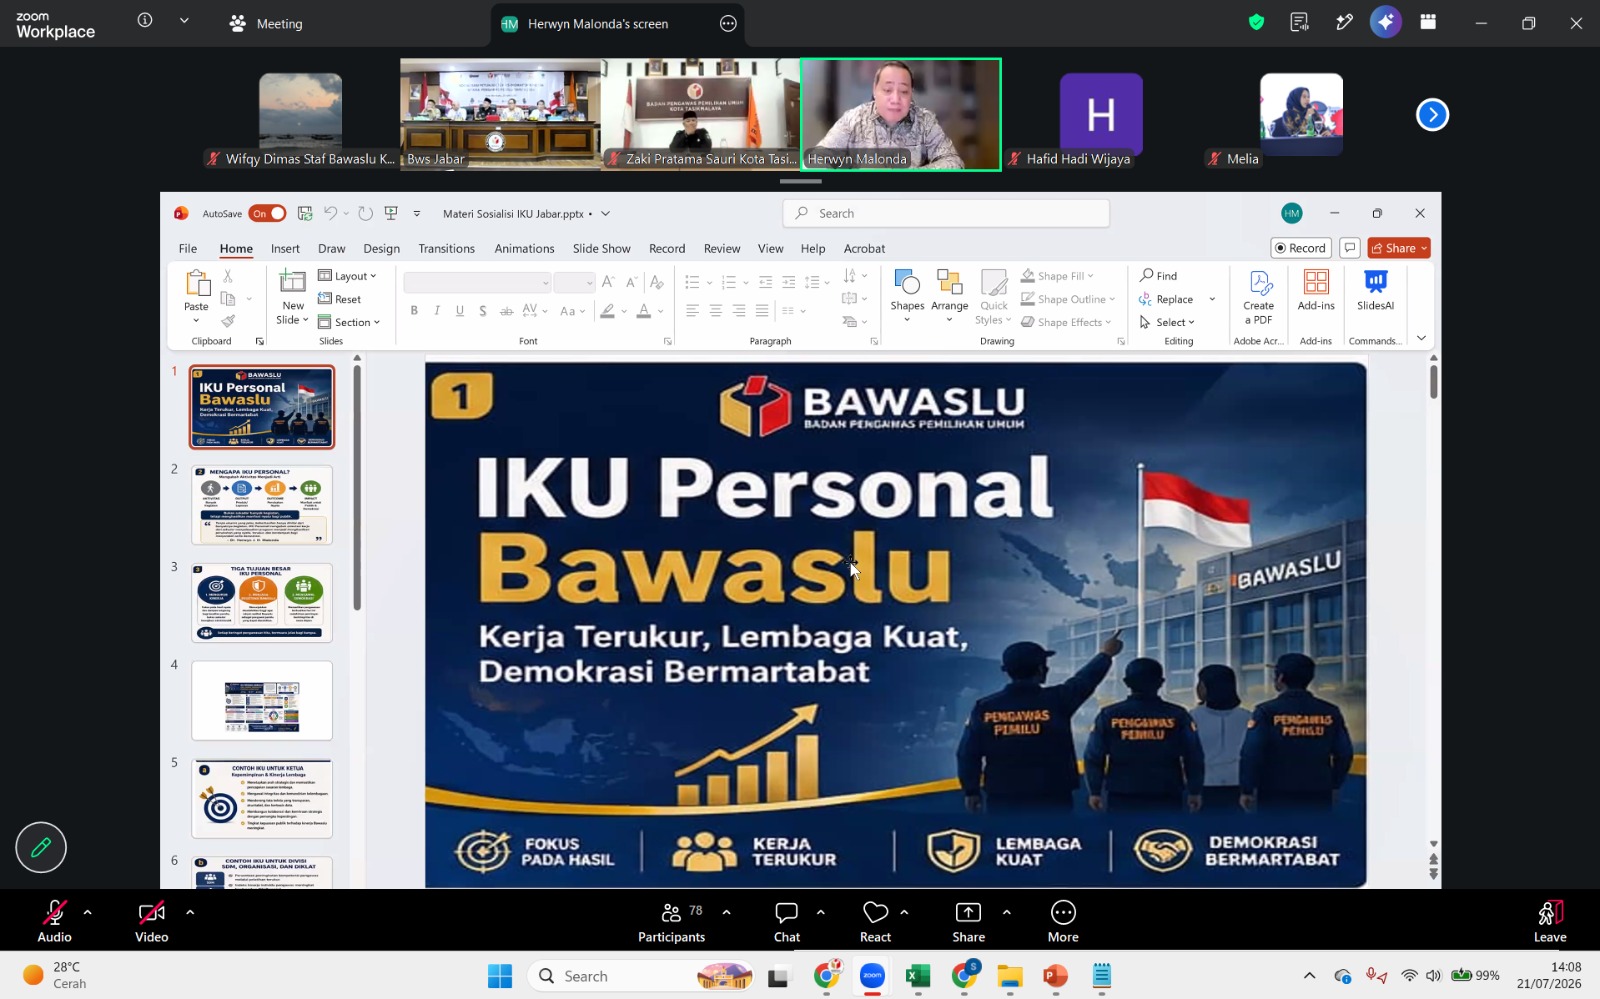Open Participants list showing 78
Screen dimensions: 1600x999
pos(672,921)
